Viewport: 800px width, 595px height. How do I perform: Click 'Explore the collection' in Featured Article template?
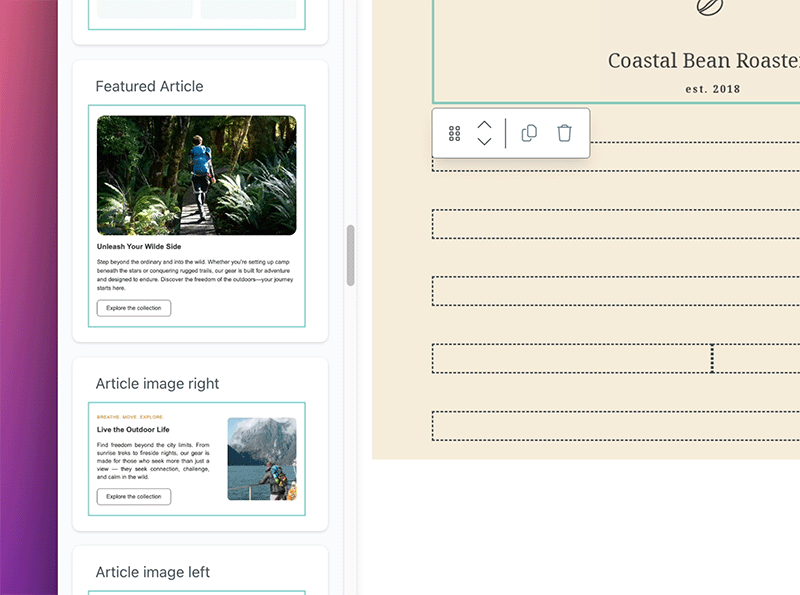coord(134,308)
